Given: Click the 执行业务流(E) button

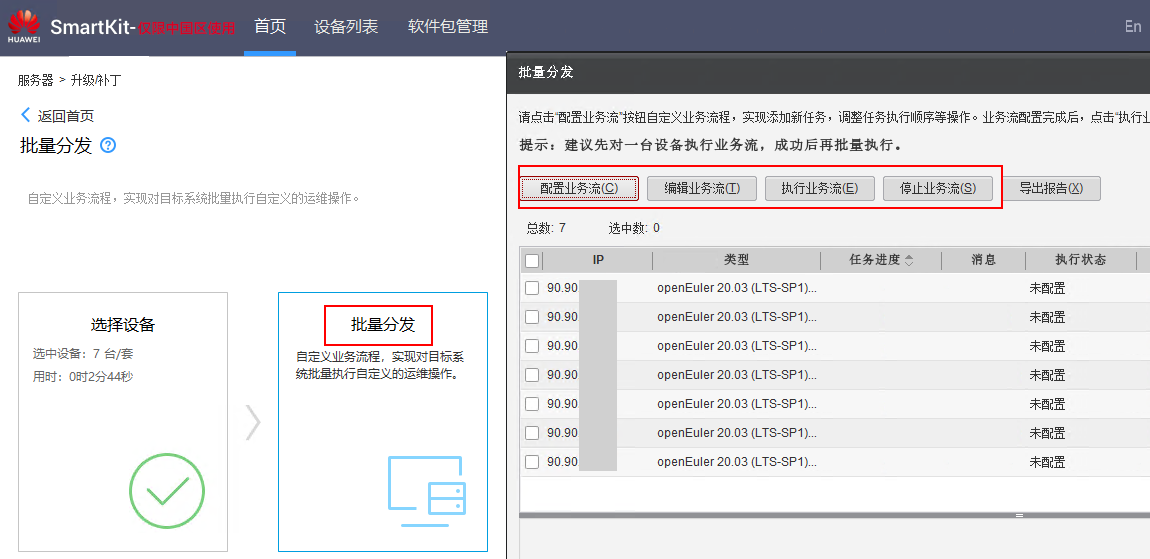Looking at the screenshot, I should 820,188.
